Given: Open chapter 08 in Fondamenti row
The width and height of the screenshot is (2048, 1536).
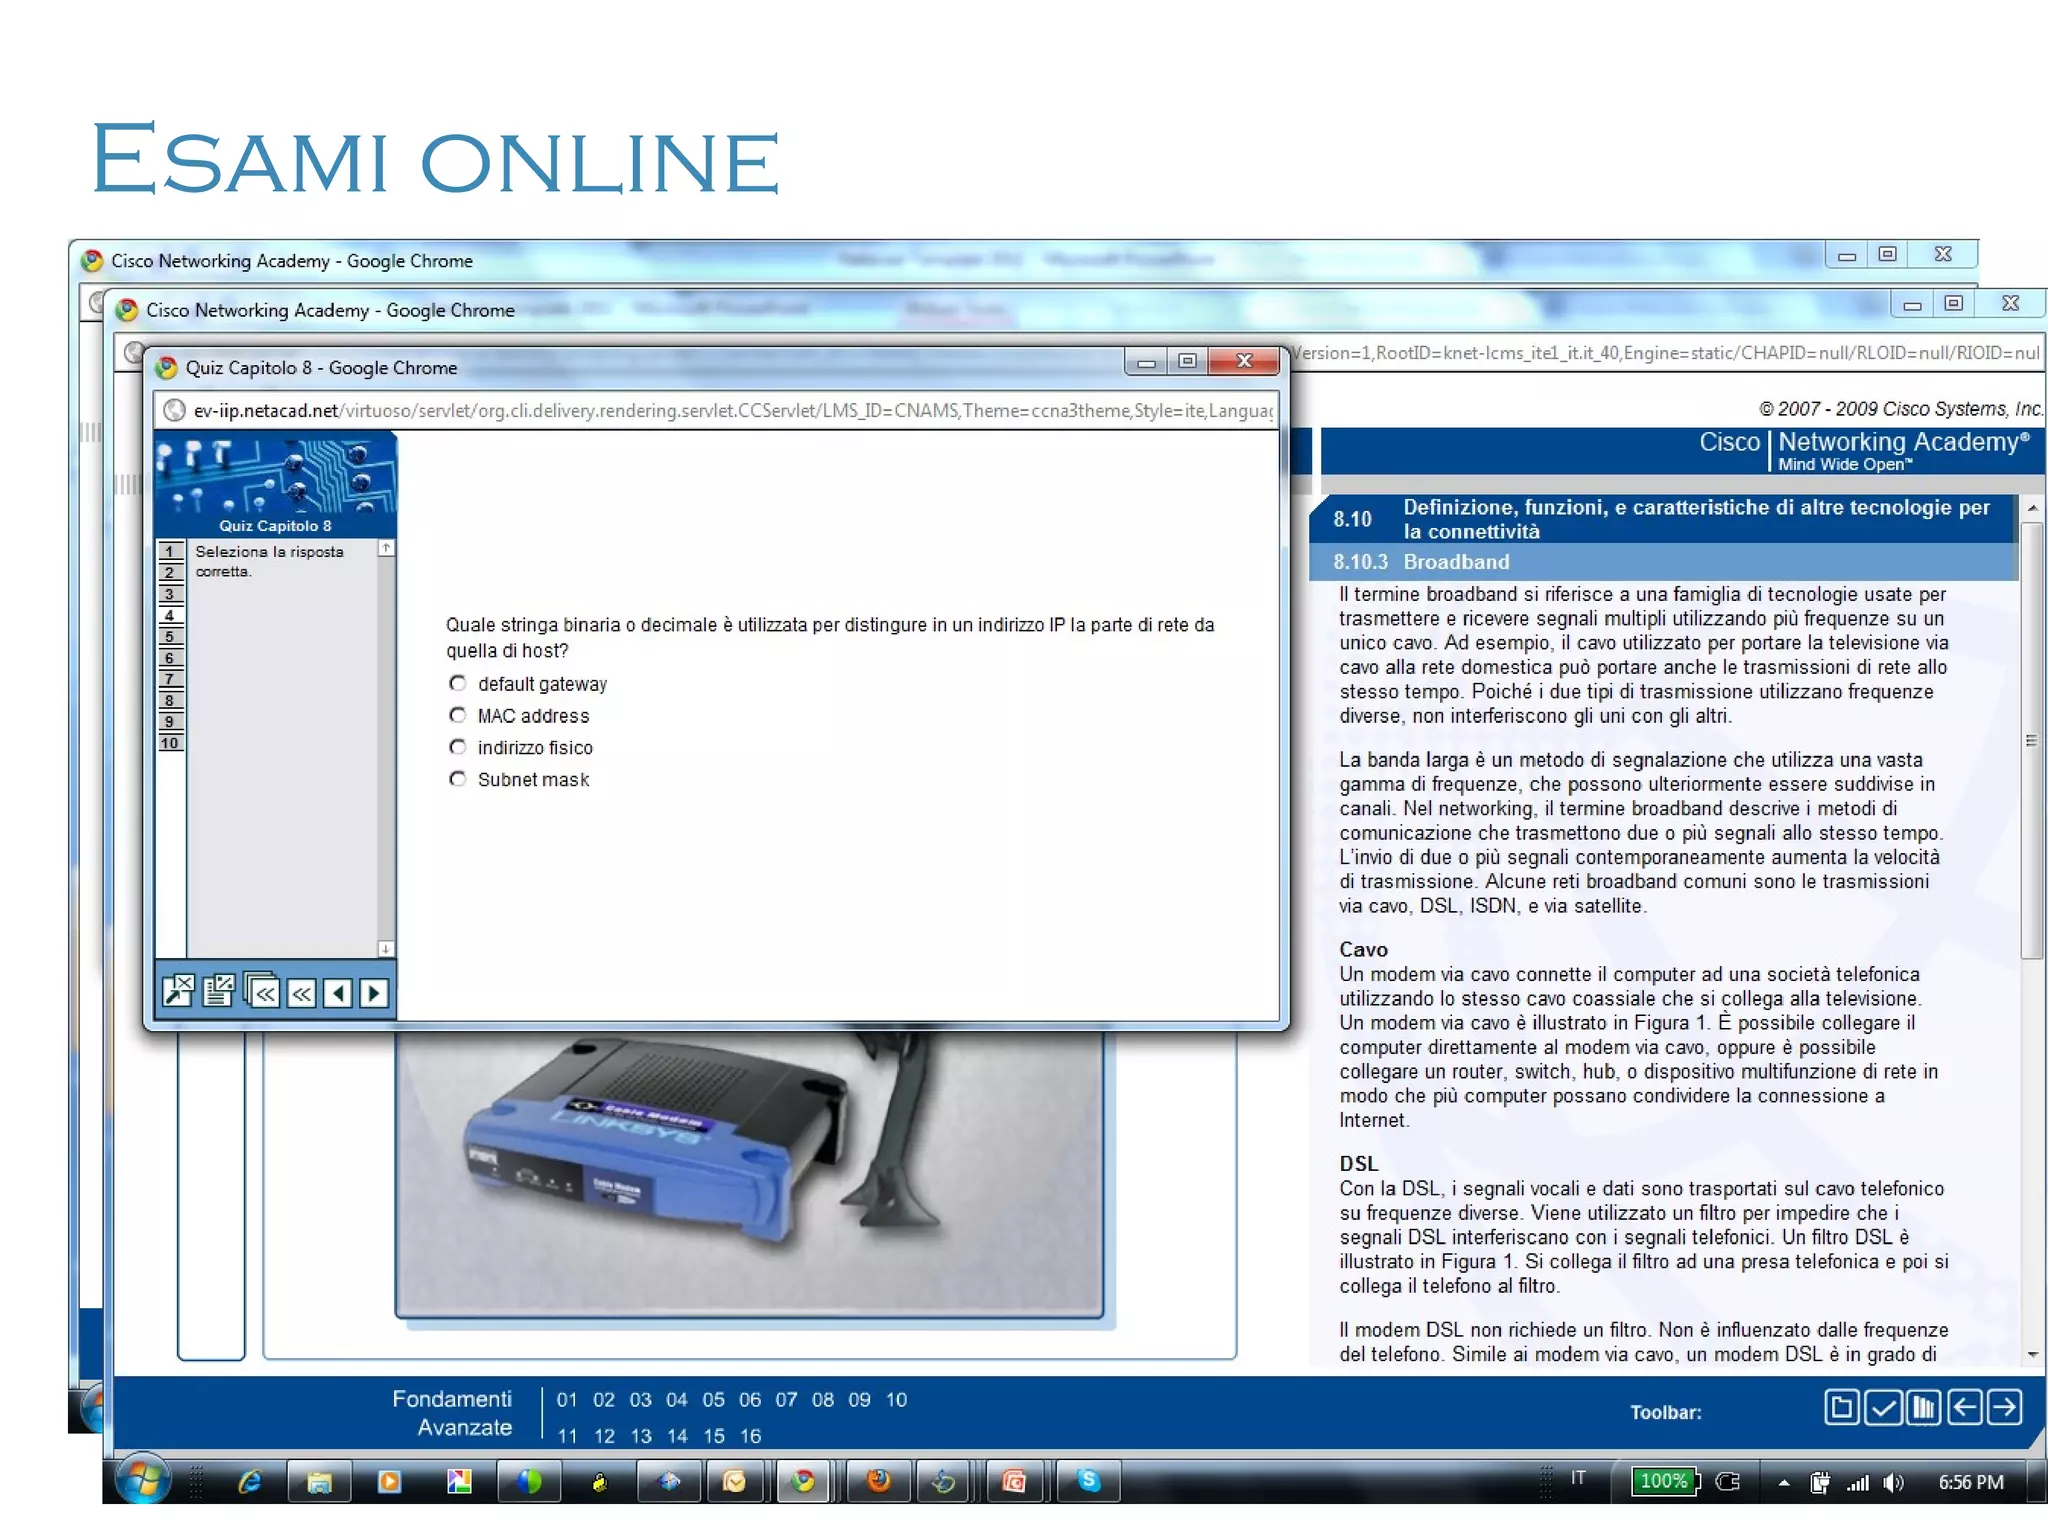Looking at the screenshot, I should click(823, 1400).
